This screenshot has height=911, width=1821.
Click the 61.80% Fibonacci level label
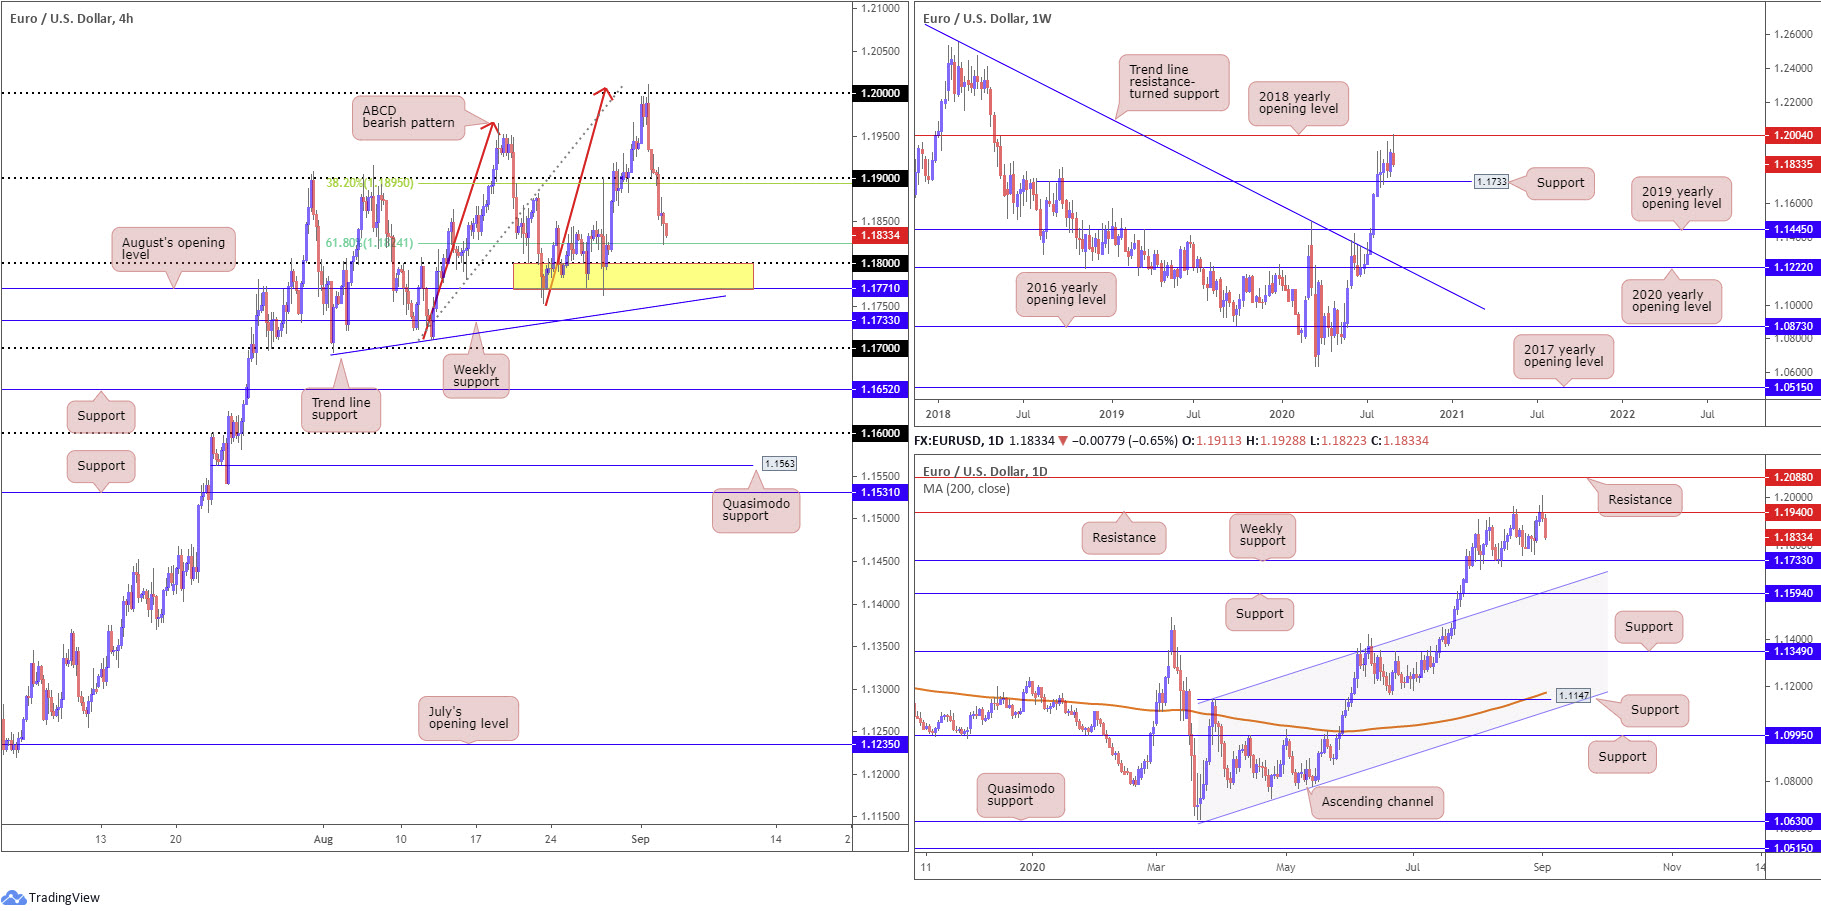369,243
